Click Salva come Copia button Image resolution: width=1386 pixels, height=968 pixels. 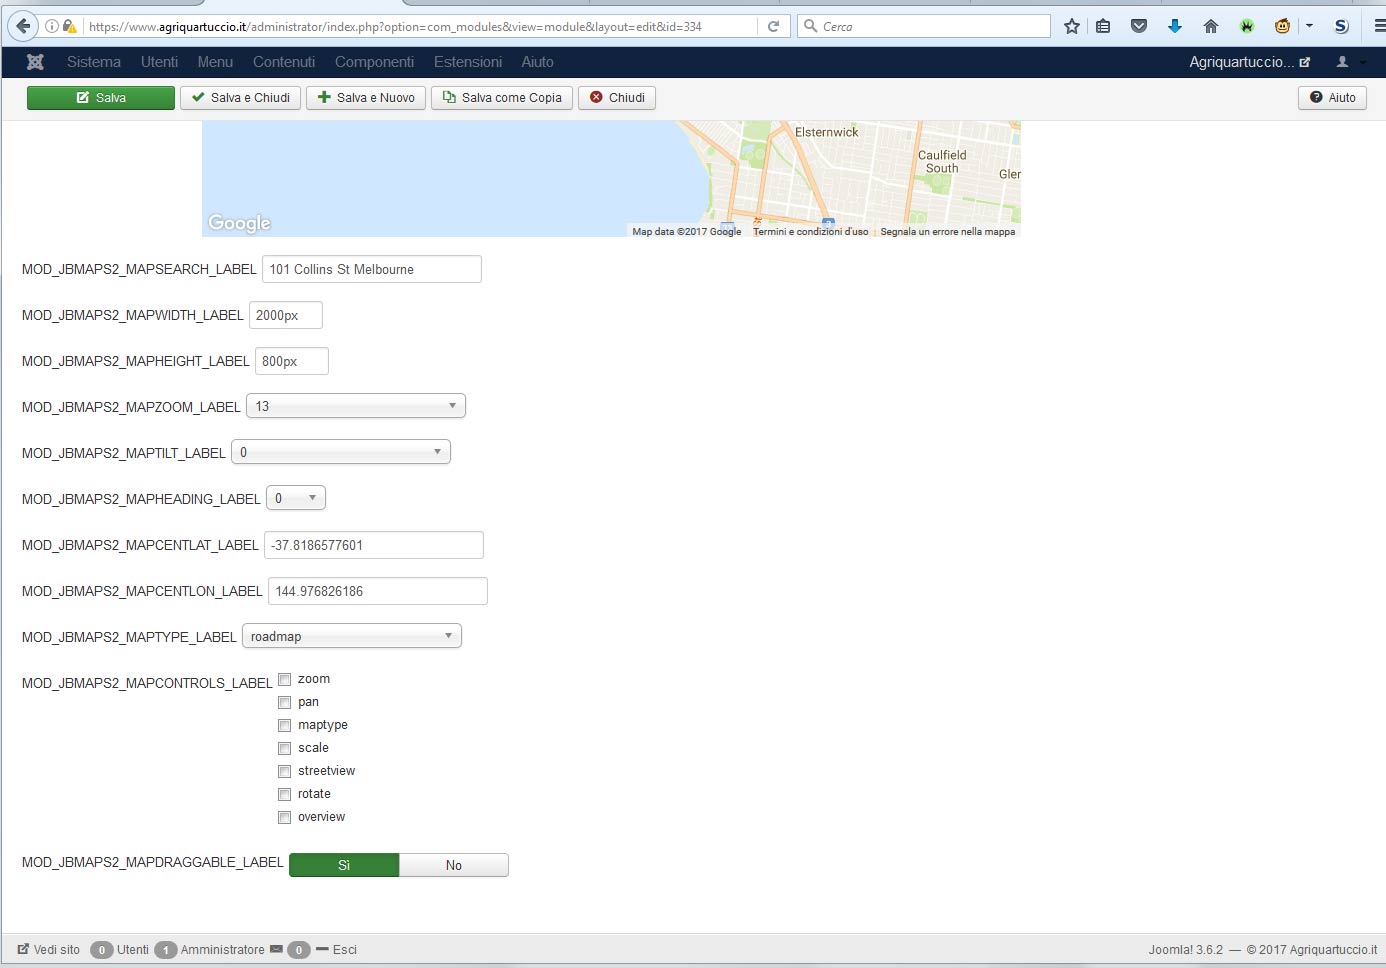coord(502,98)
